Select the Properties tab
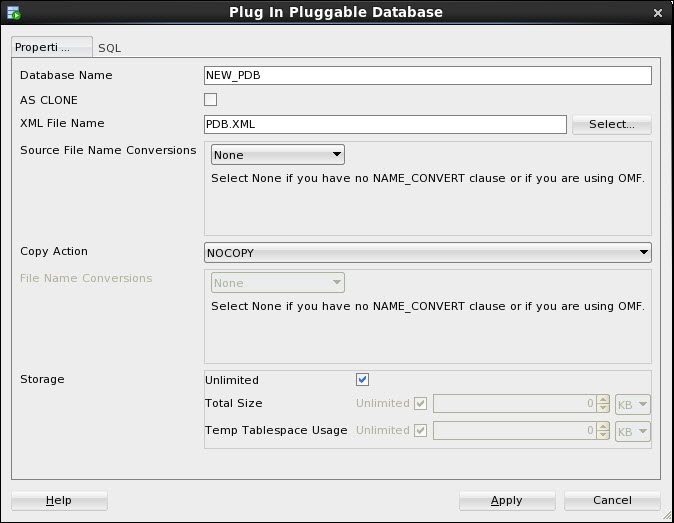 coord(50,47)
